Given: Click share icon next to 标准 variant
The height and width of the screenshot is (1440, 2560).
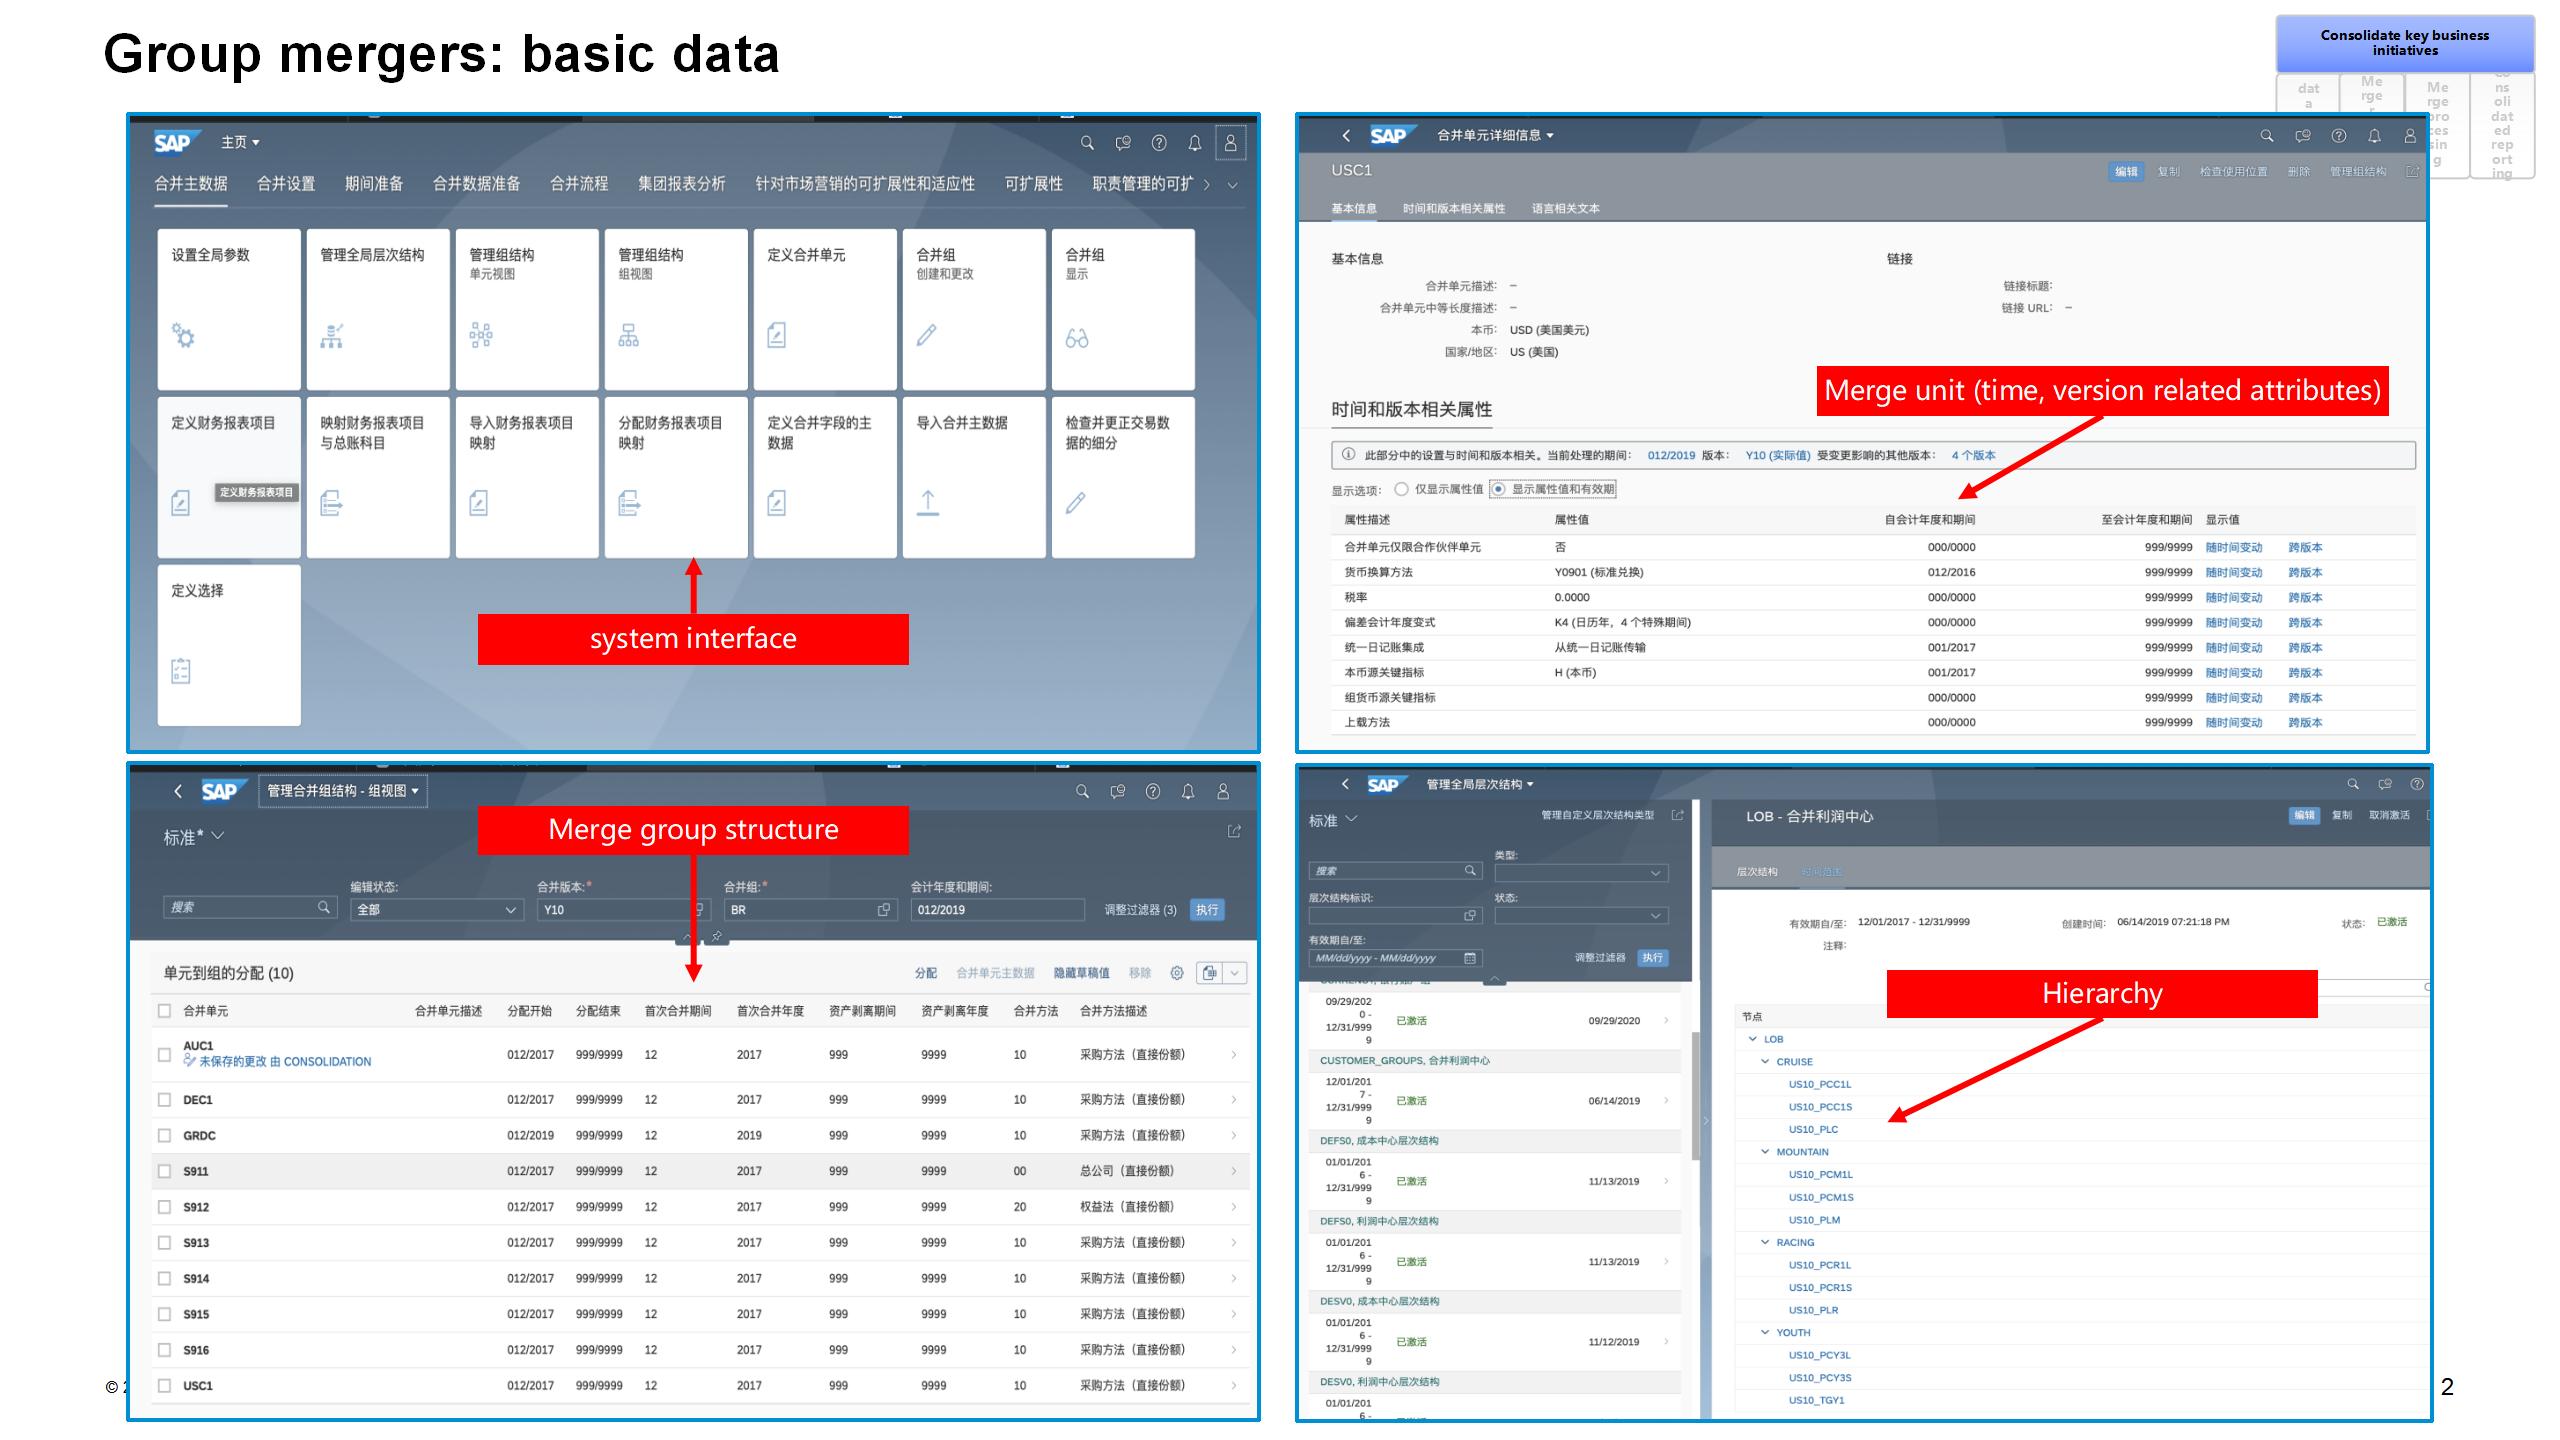Looking at the screenshot, I should coord(1233,832).
